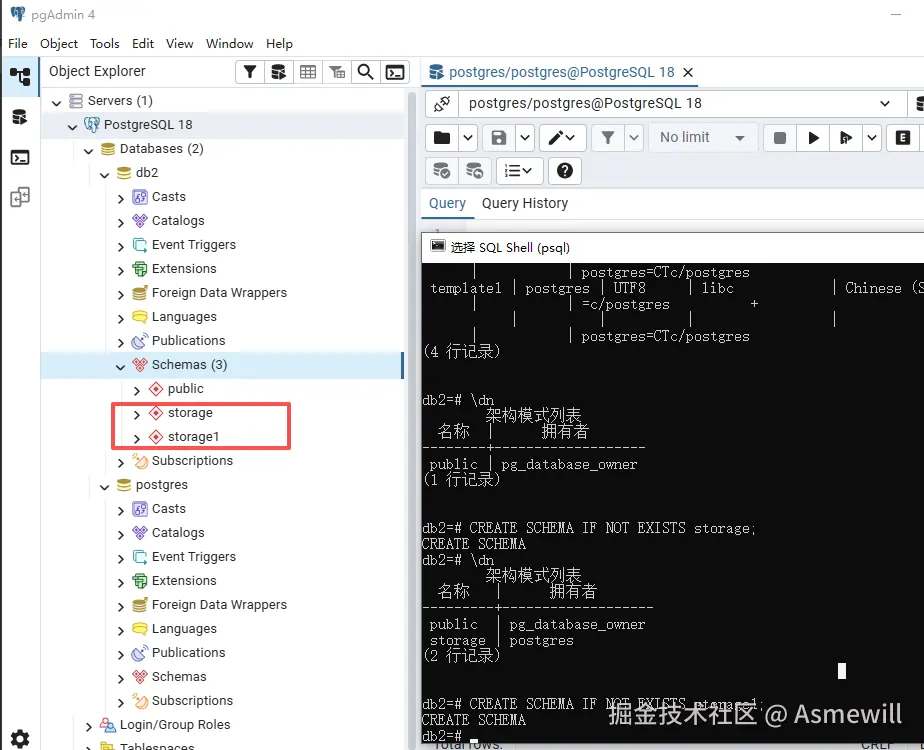This screenshot has width=924, height=750.
Task: Collapse the db2 database node
Action: coord(104,174)
